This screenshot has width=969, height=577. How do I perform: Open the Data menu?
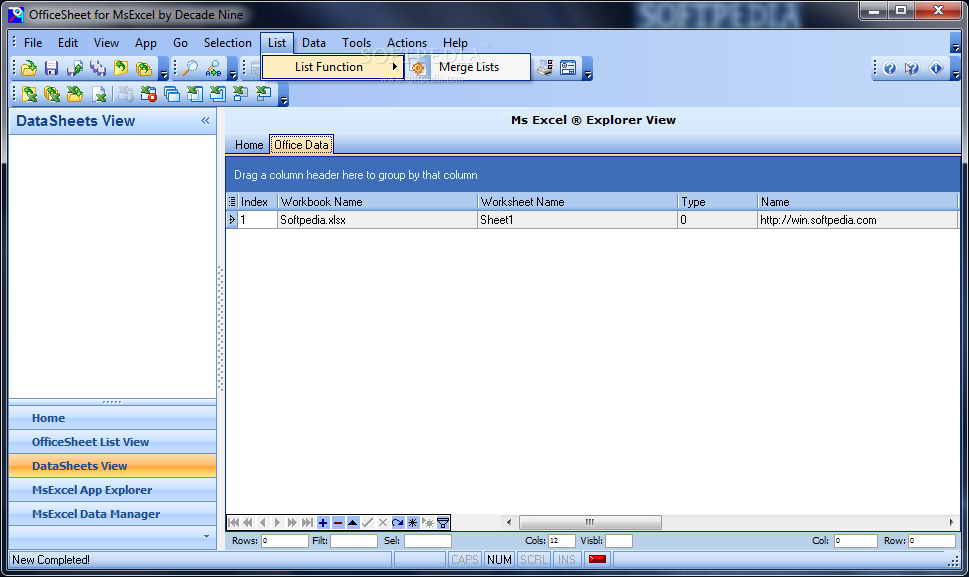(x=313, y=43)
